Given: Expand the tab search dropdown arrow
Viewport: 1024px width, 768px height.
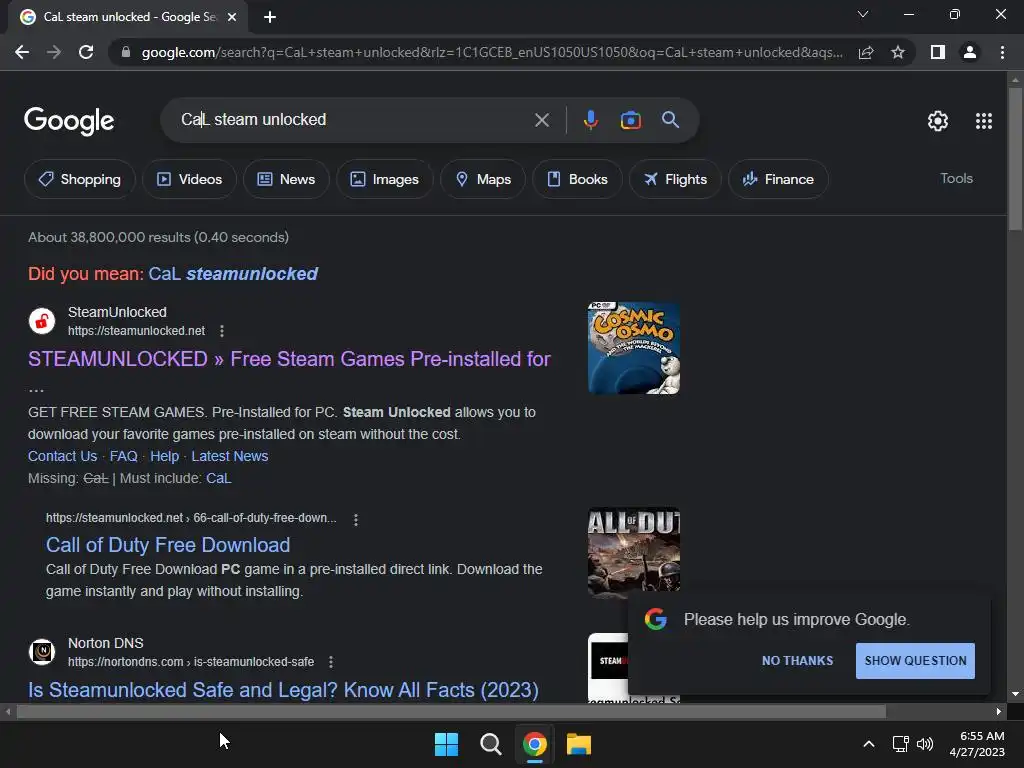Looking at the screenshot, I should [x=863, y=14].
